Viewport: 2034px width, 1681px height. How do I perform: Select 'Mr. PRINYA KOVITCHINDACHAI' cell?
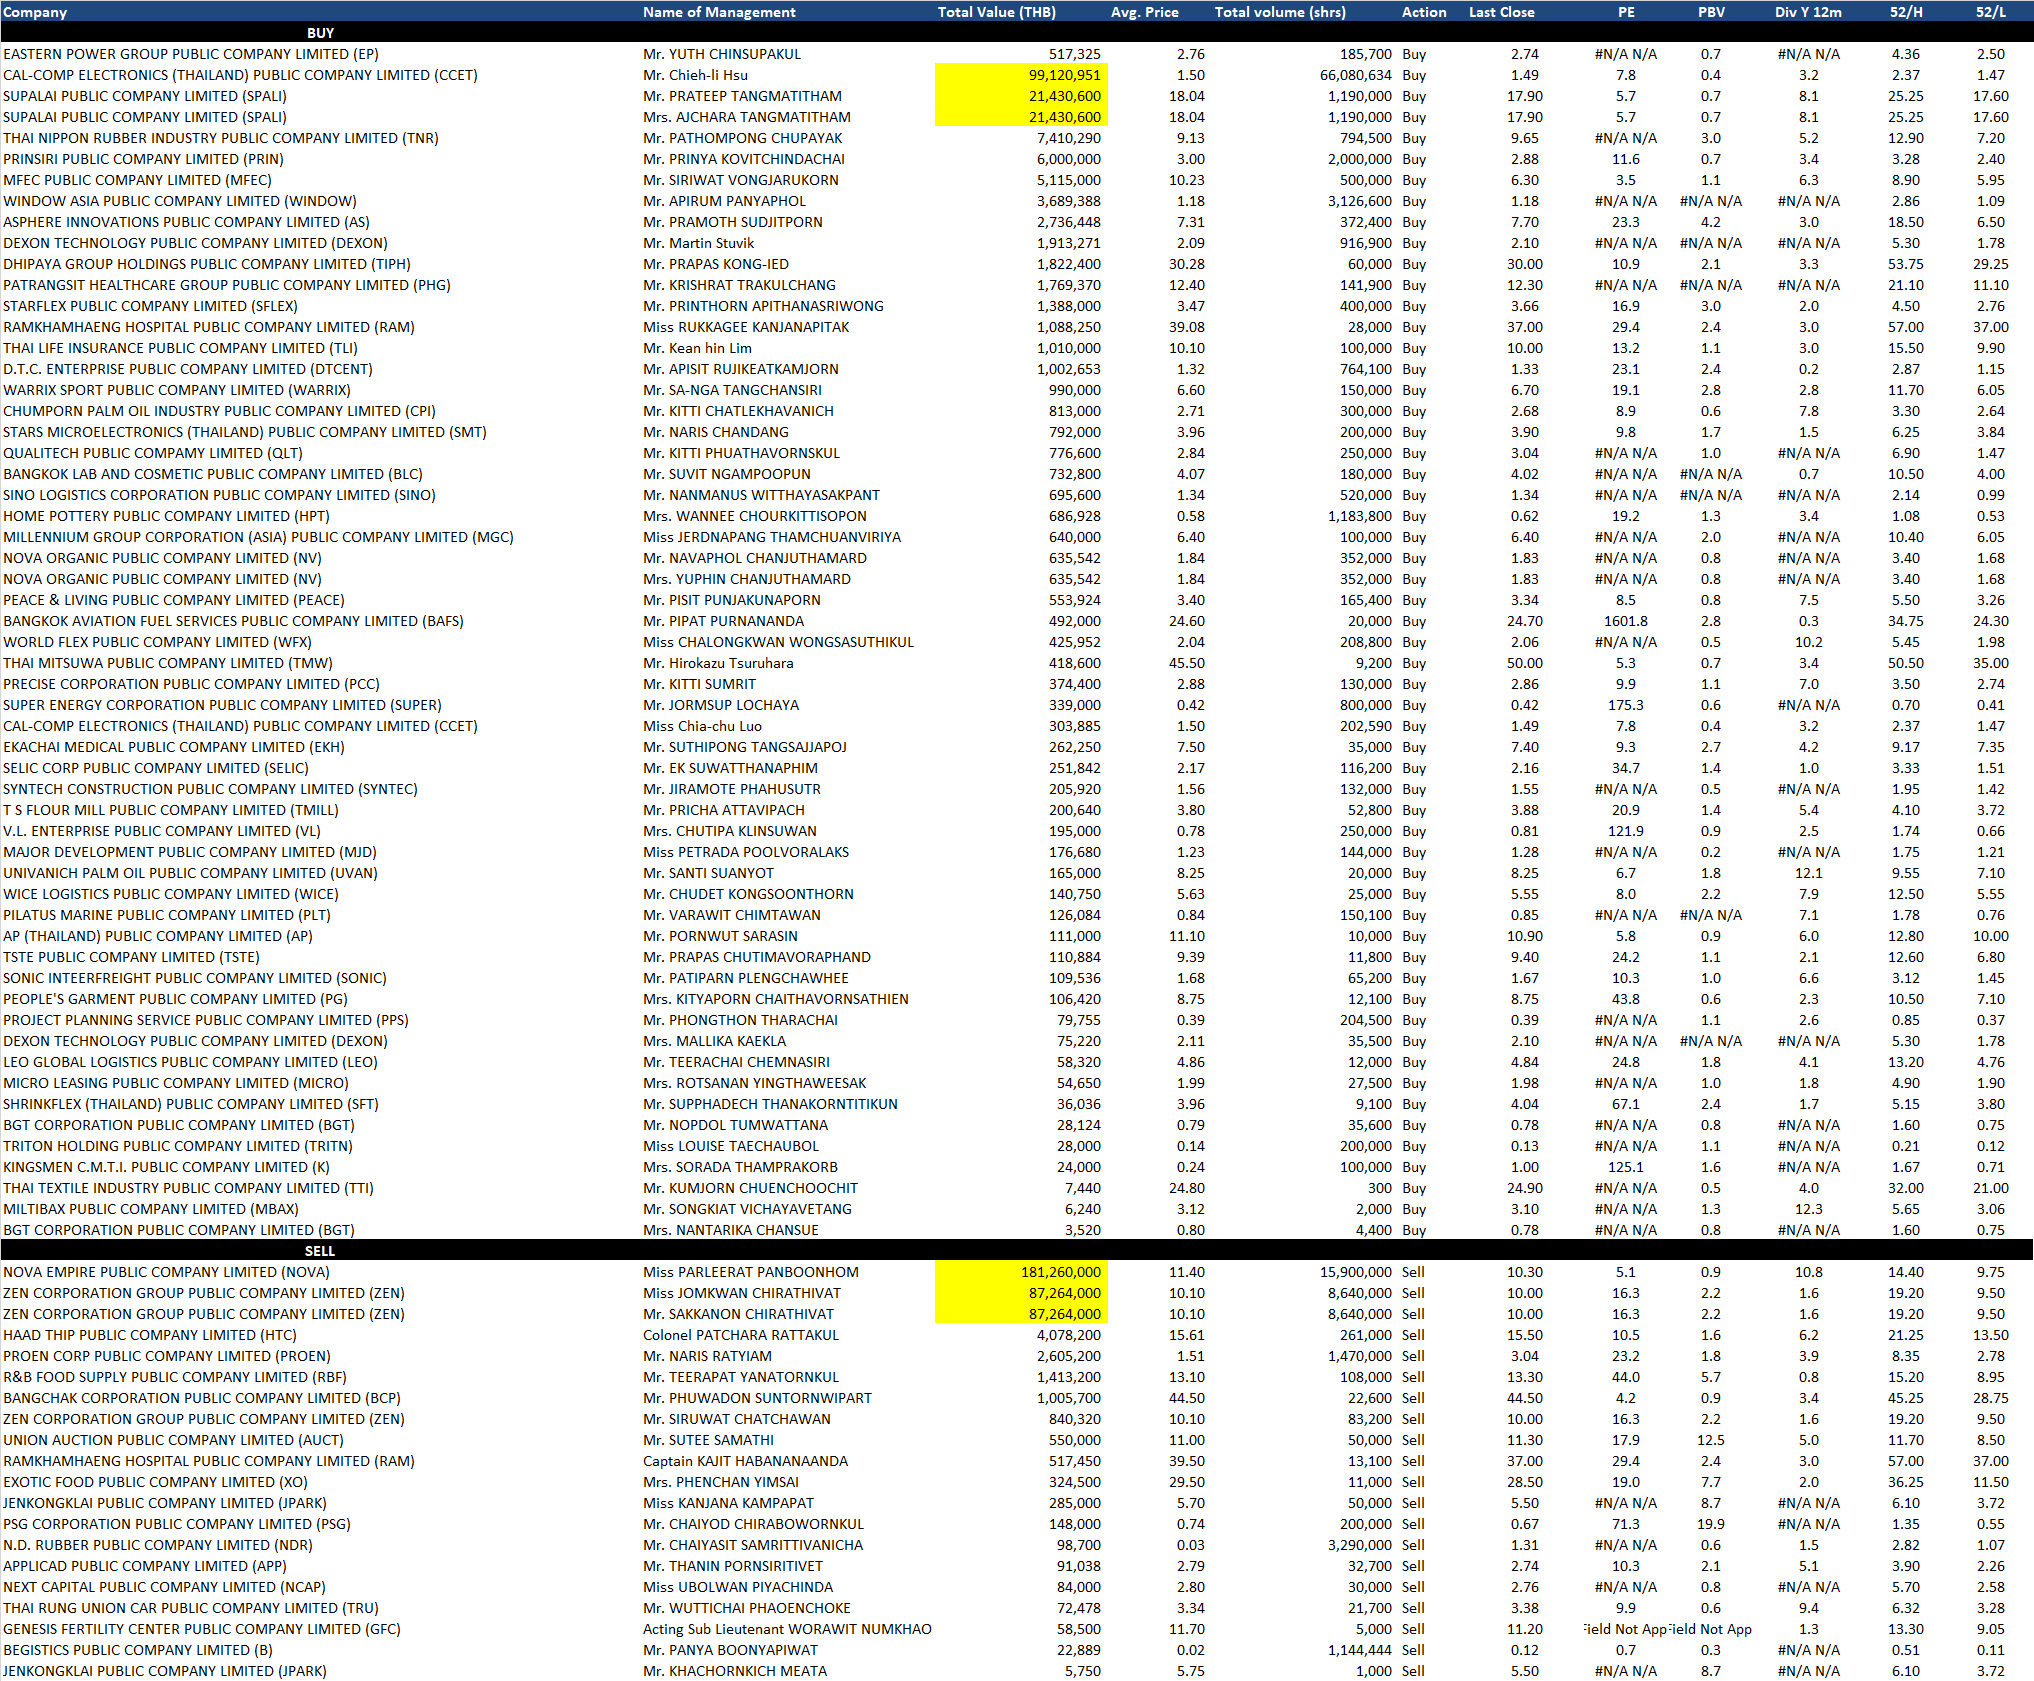click(x=744, y=159)
